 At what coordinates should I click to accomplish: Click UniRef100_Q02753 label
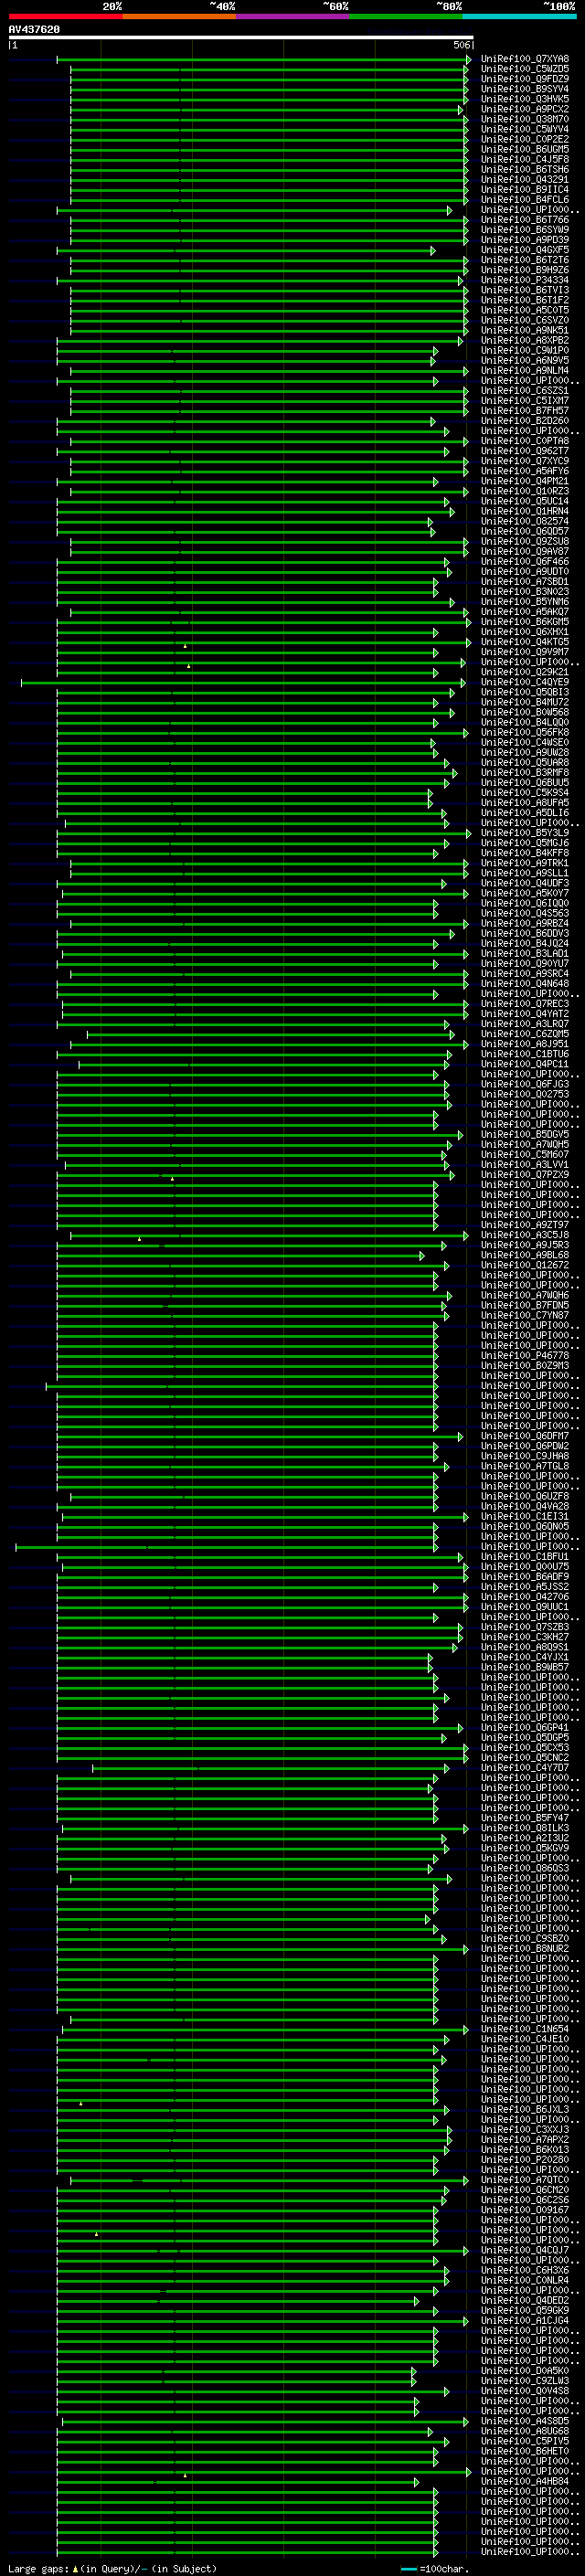coord(525,1094)
